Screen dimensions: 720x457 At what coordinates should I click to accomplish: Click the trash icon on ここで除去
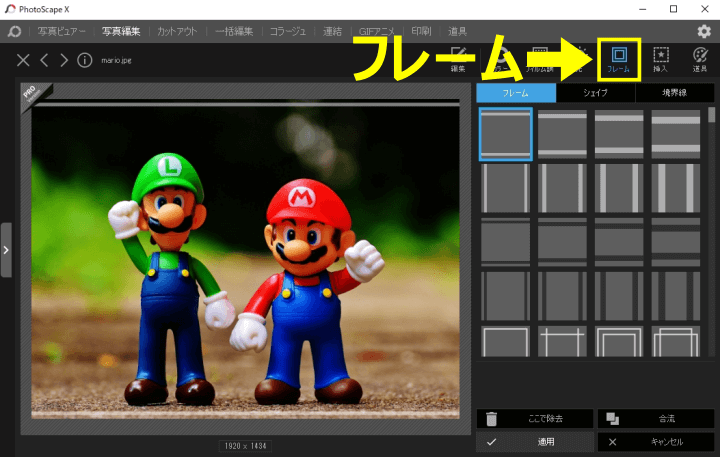coord(491,418)
